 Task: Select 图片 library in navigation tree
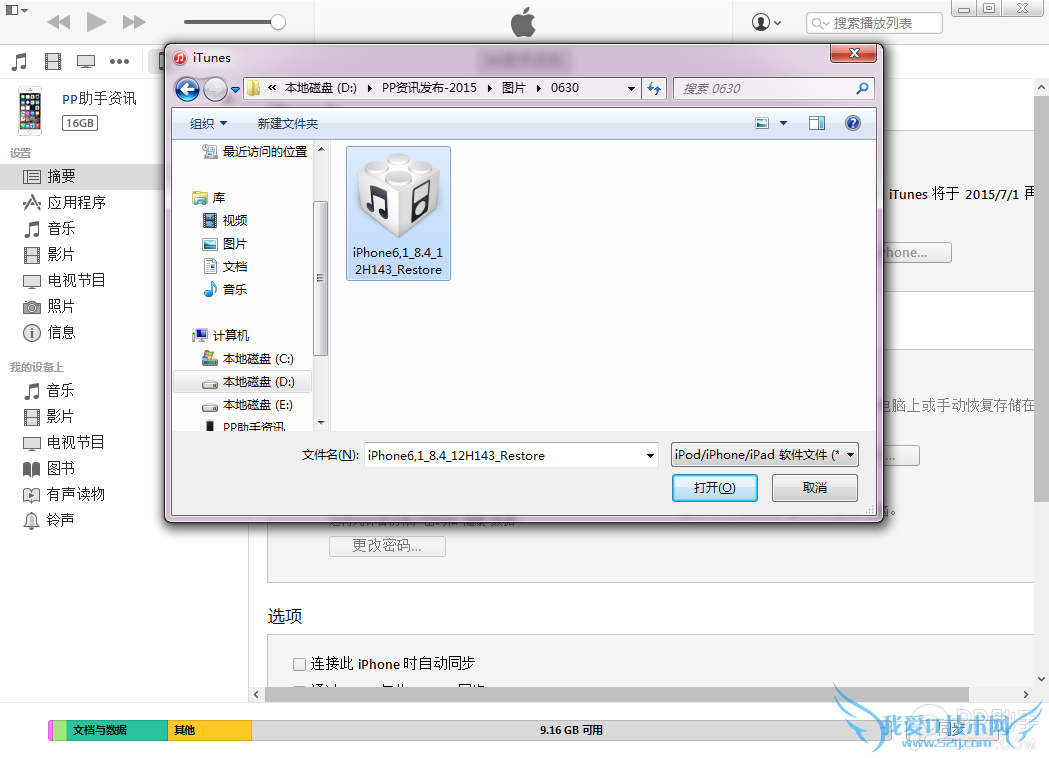tap(225, 244)
